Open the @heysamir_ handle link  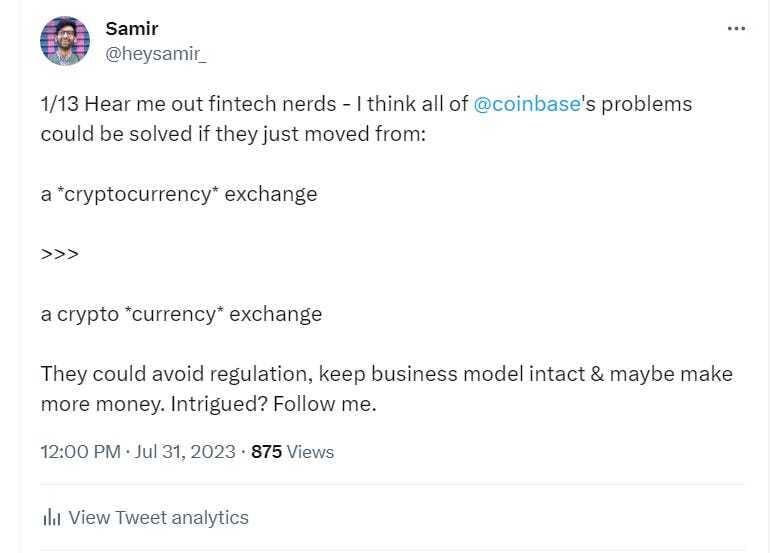[156, 54]
